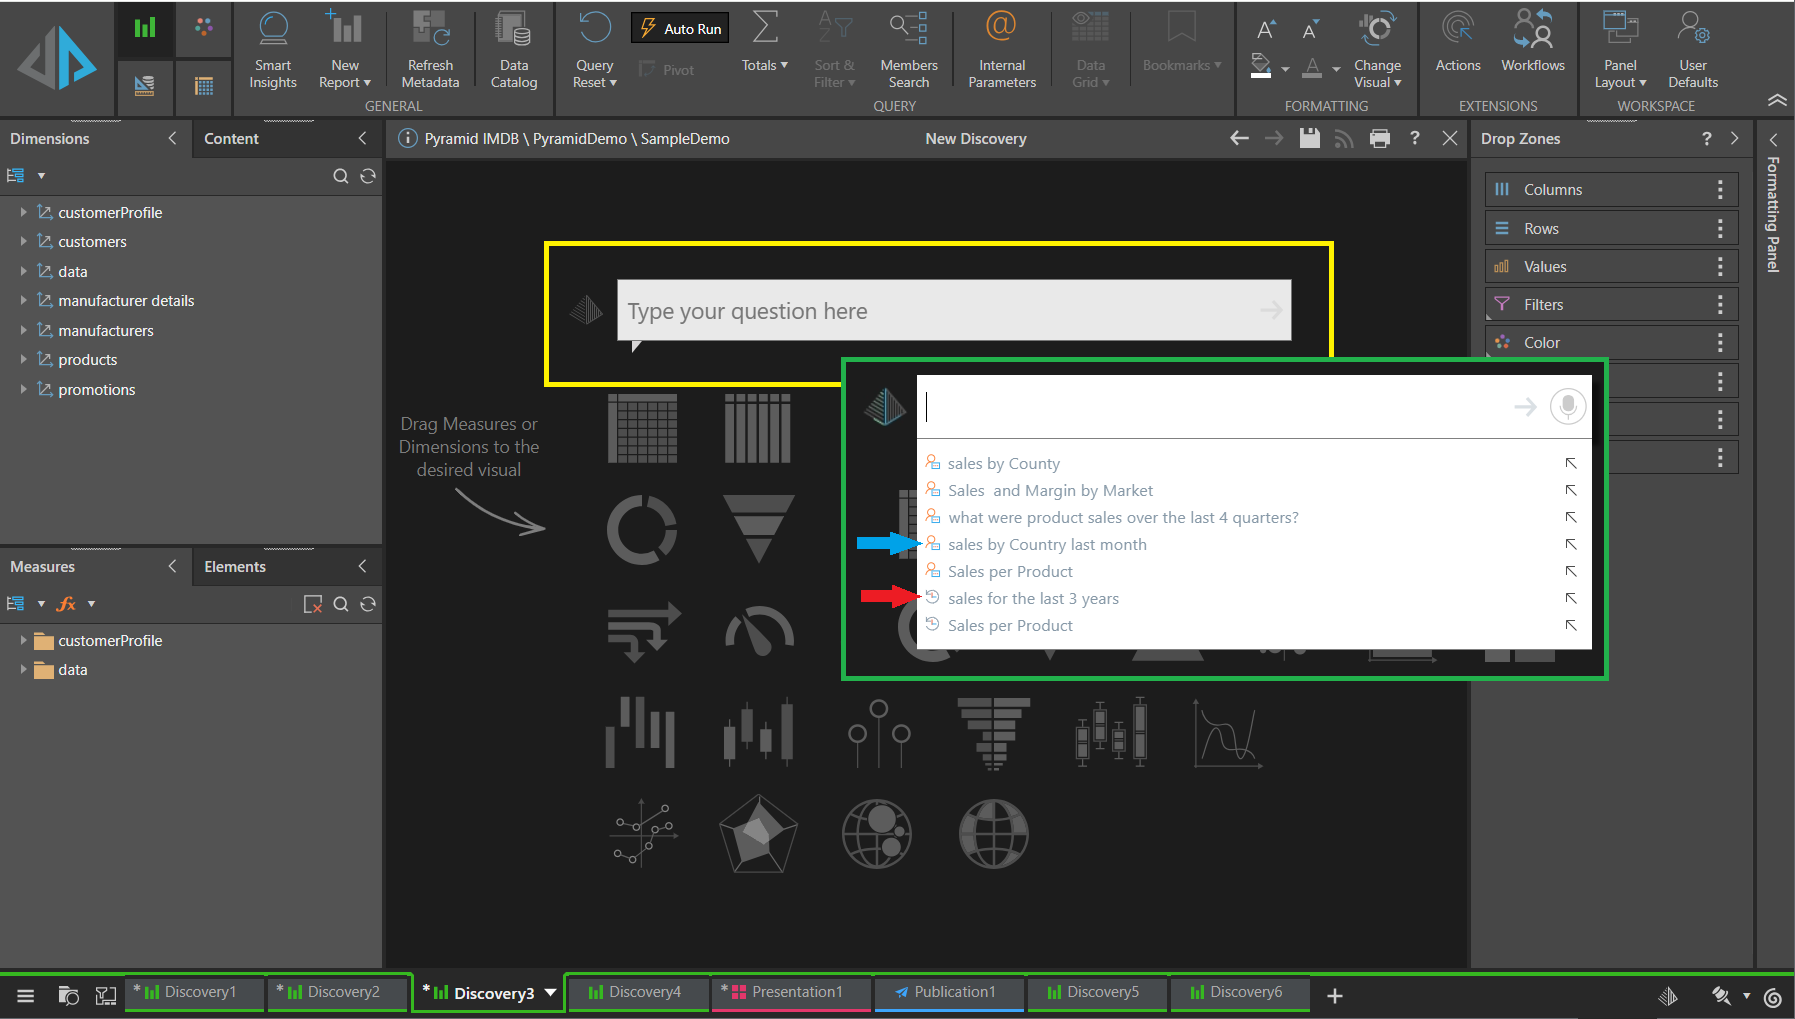
Task: Switch to the grid view mode button
Action: (x=204, y=86)
